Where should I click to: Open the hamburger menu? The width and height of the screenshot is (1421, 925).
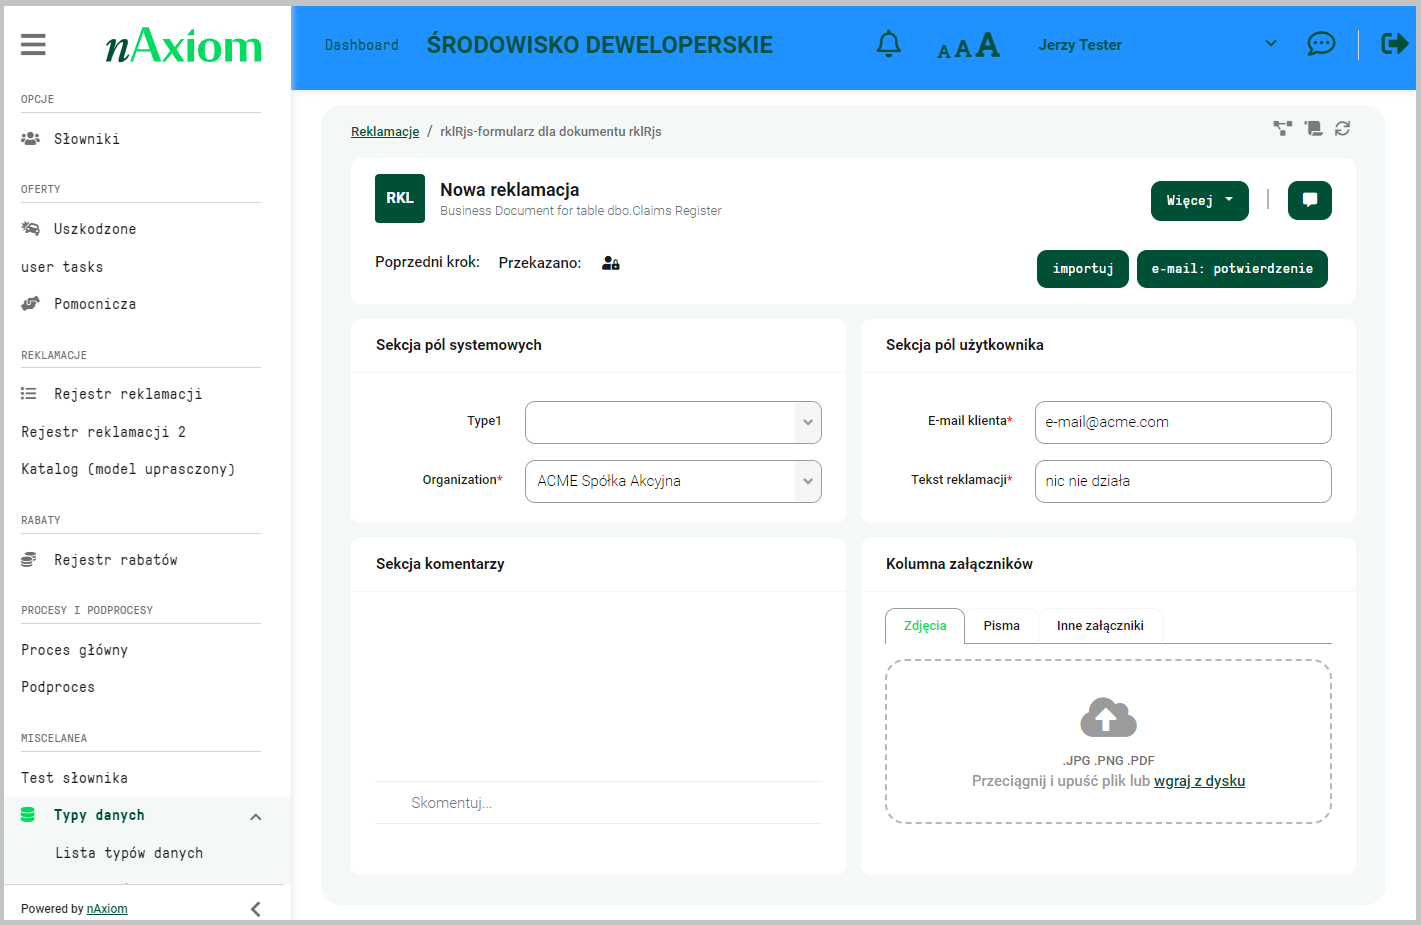pyautogui.click(x=33, y=44)
